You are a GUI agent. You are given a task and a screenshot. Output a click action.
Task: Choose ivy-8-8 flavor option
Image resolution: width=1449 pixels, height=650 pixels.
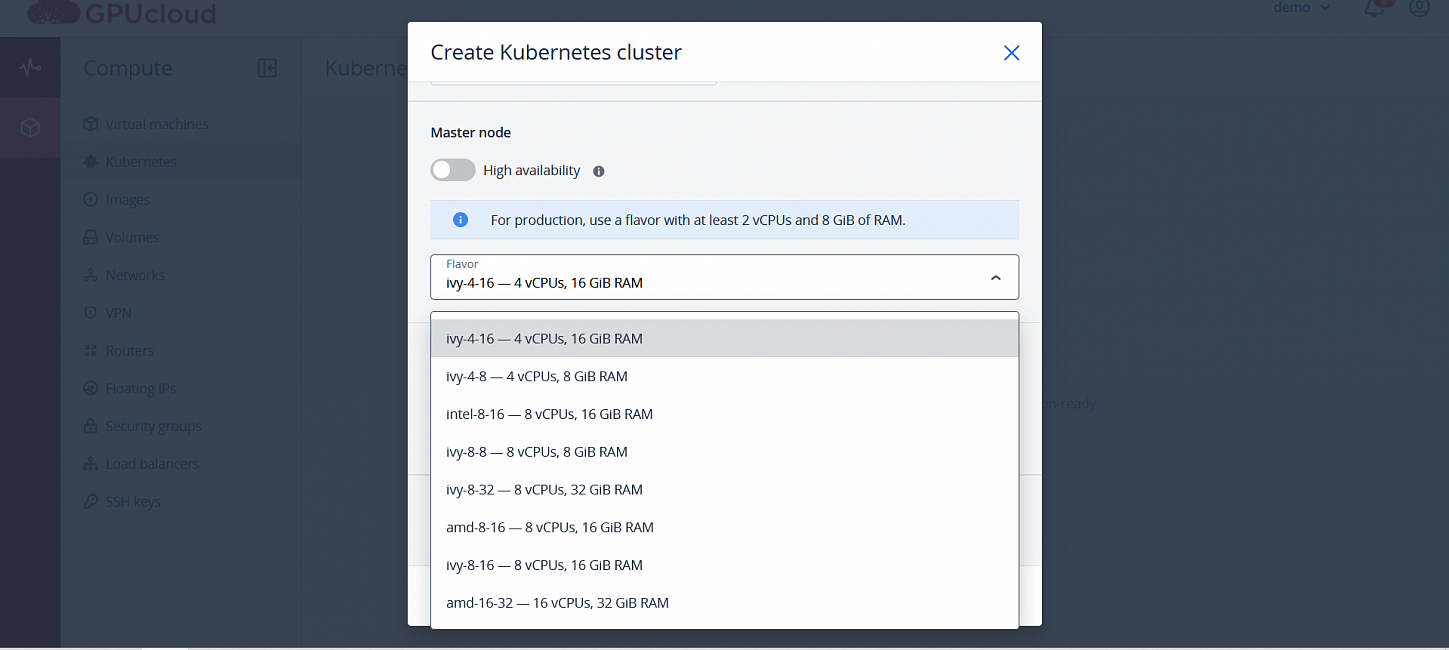coord(725,452)
